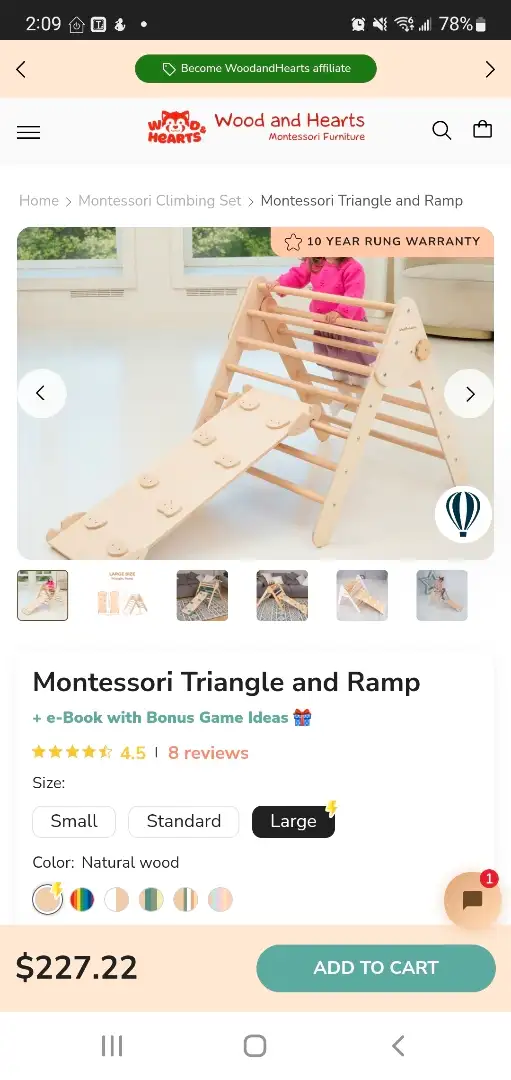Open the 8 reviews link
Image resolution: width=511 pixels, height=1080 pixels.
(208, 753)
